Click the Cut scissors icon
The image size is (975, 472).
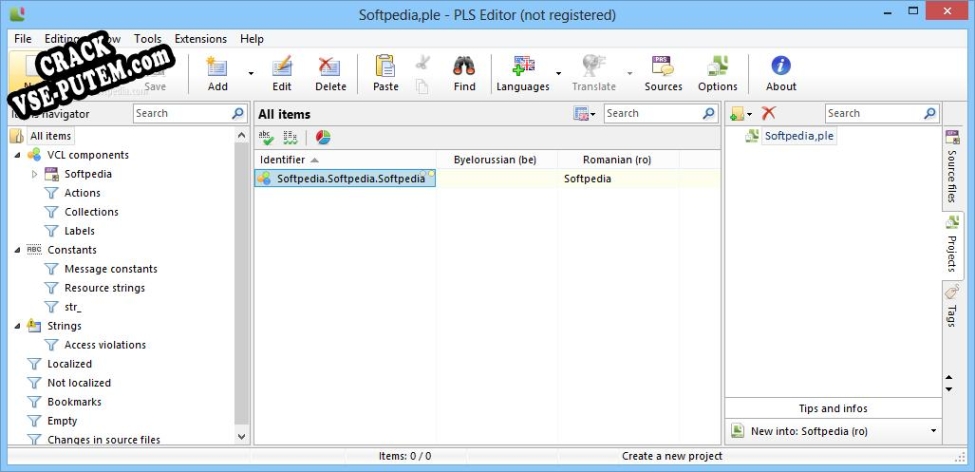click(423, 62)
